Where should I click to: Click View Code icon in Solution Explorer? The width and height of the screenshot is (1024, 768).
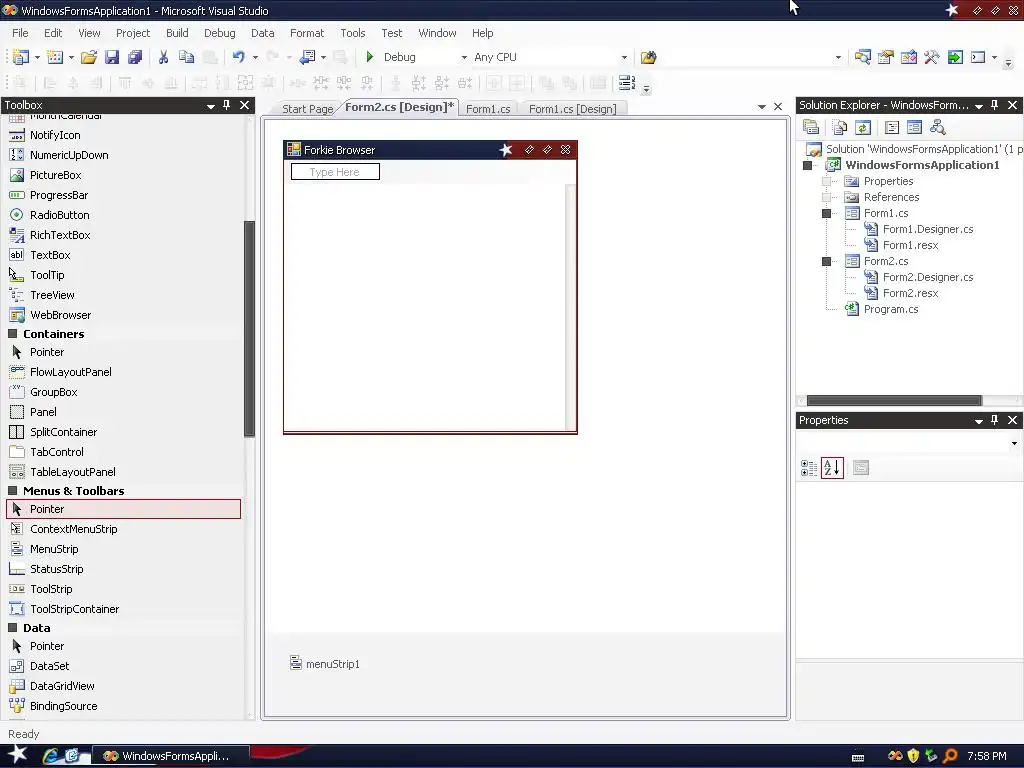click(x=891, y=127)
